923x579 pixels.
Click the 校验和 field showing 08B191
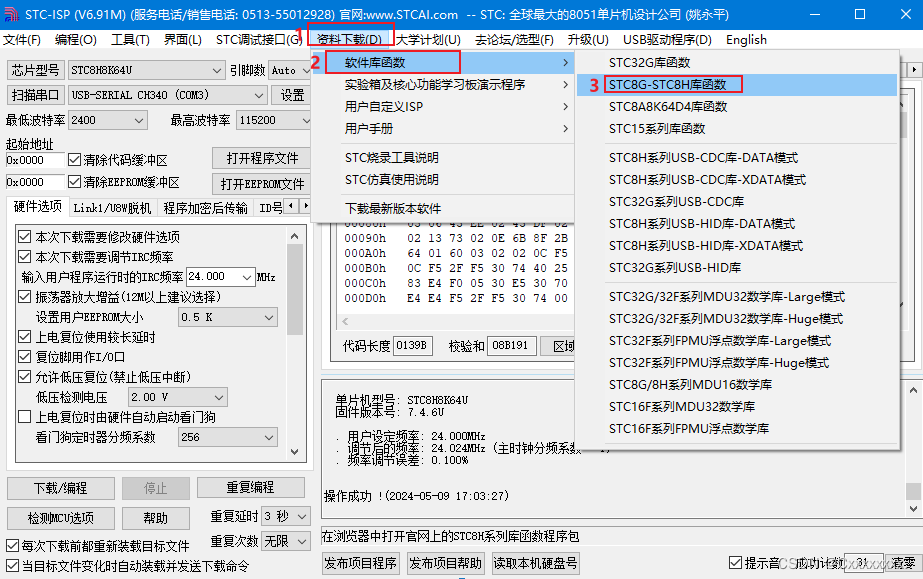pos(511,345)
